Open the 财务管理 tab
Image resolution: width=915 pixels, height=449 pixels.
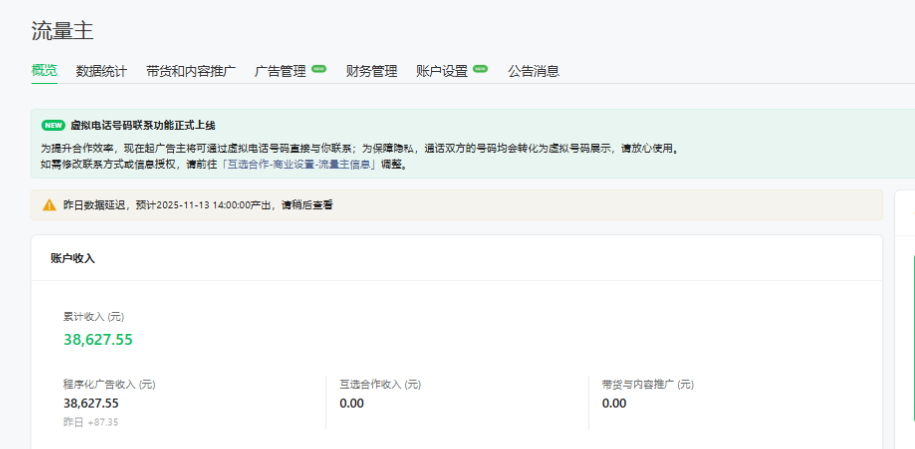[371, 71]
